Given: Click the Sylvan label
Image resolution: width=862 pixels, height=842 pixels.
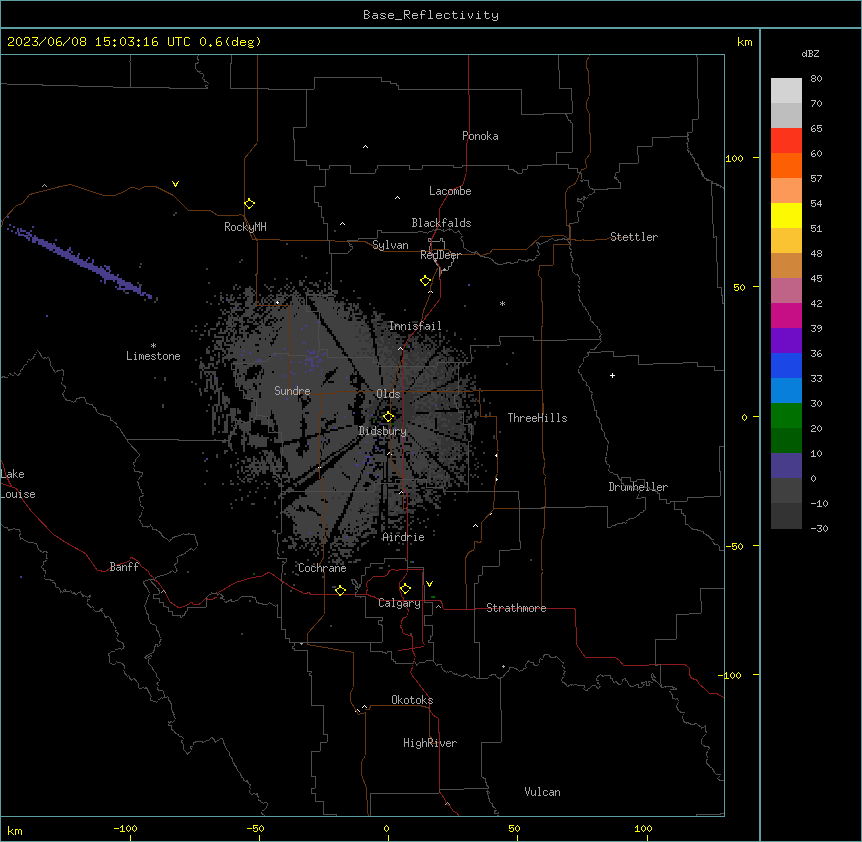Looking at the screenshot, I should pyautogui.click(x=390, y=245).
